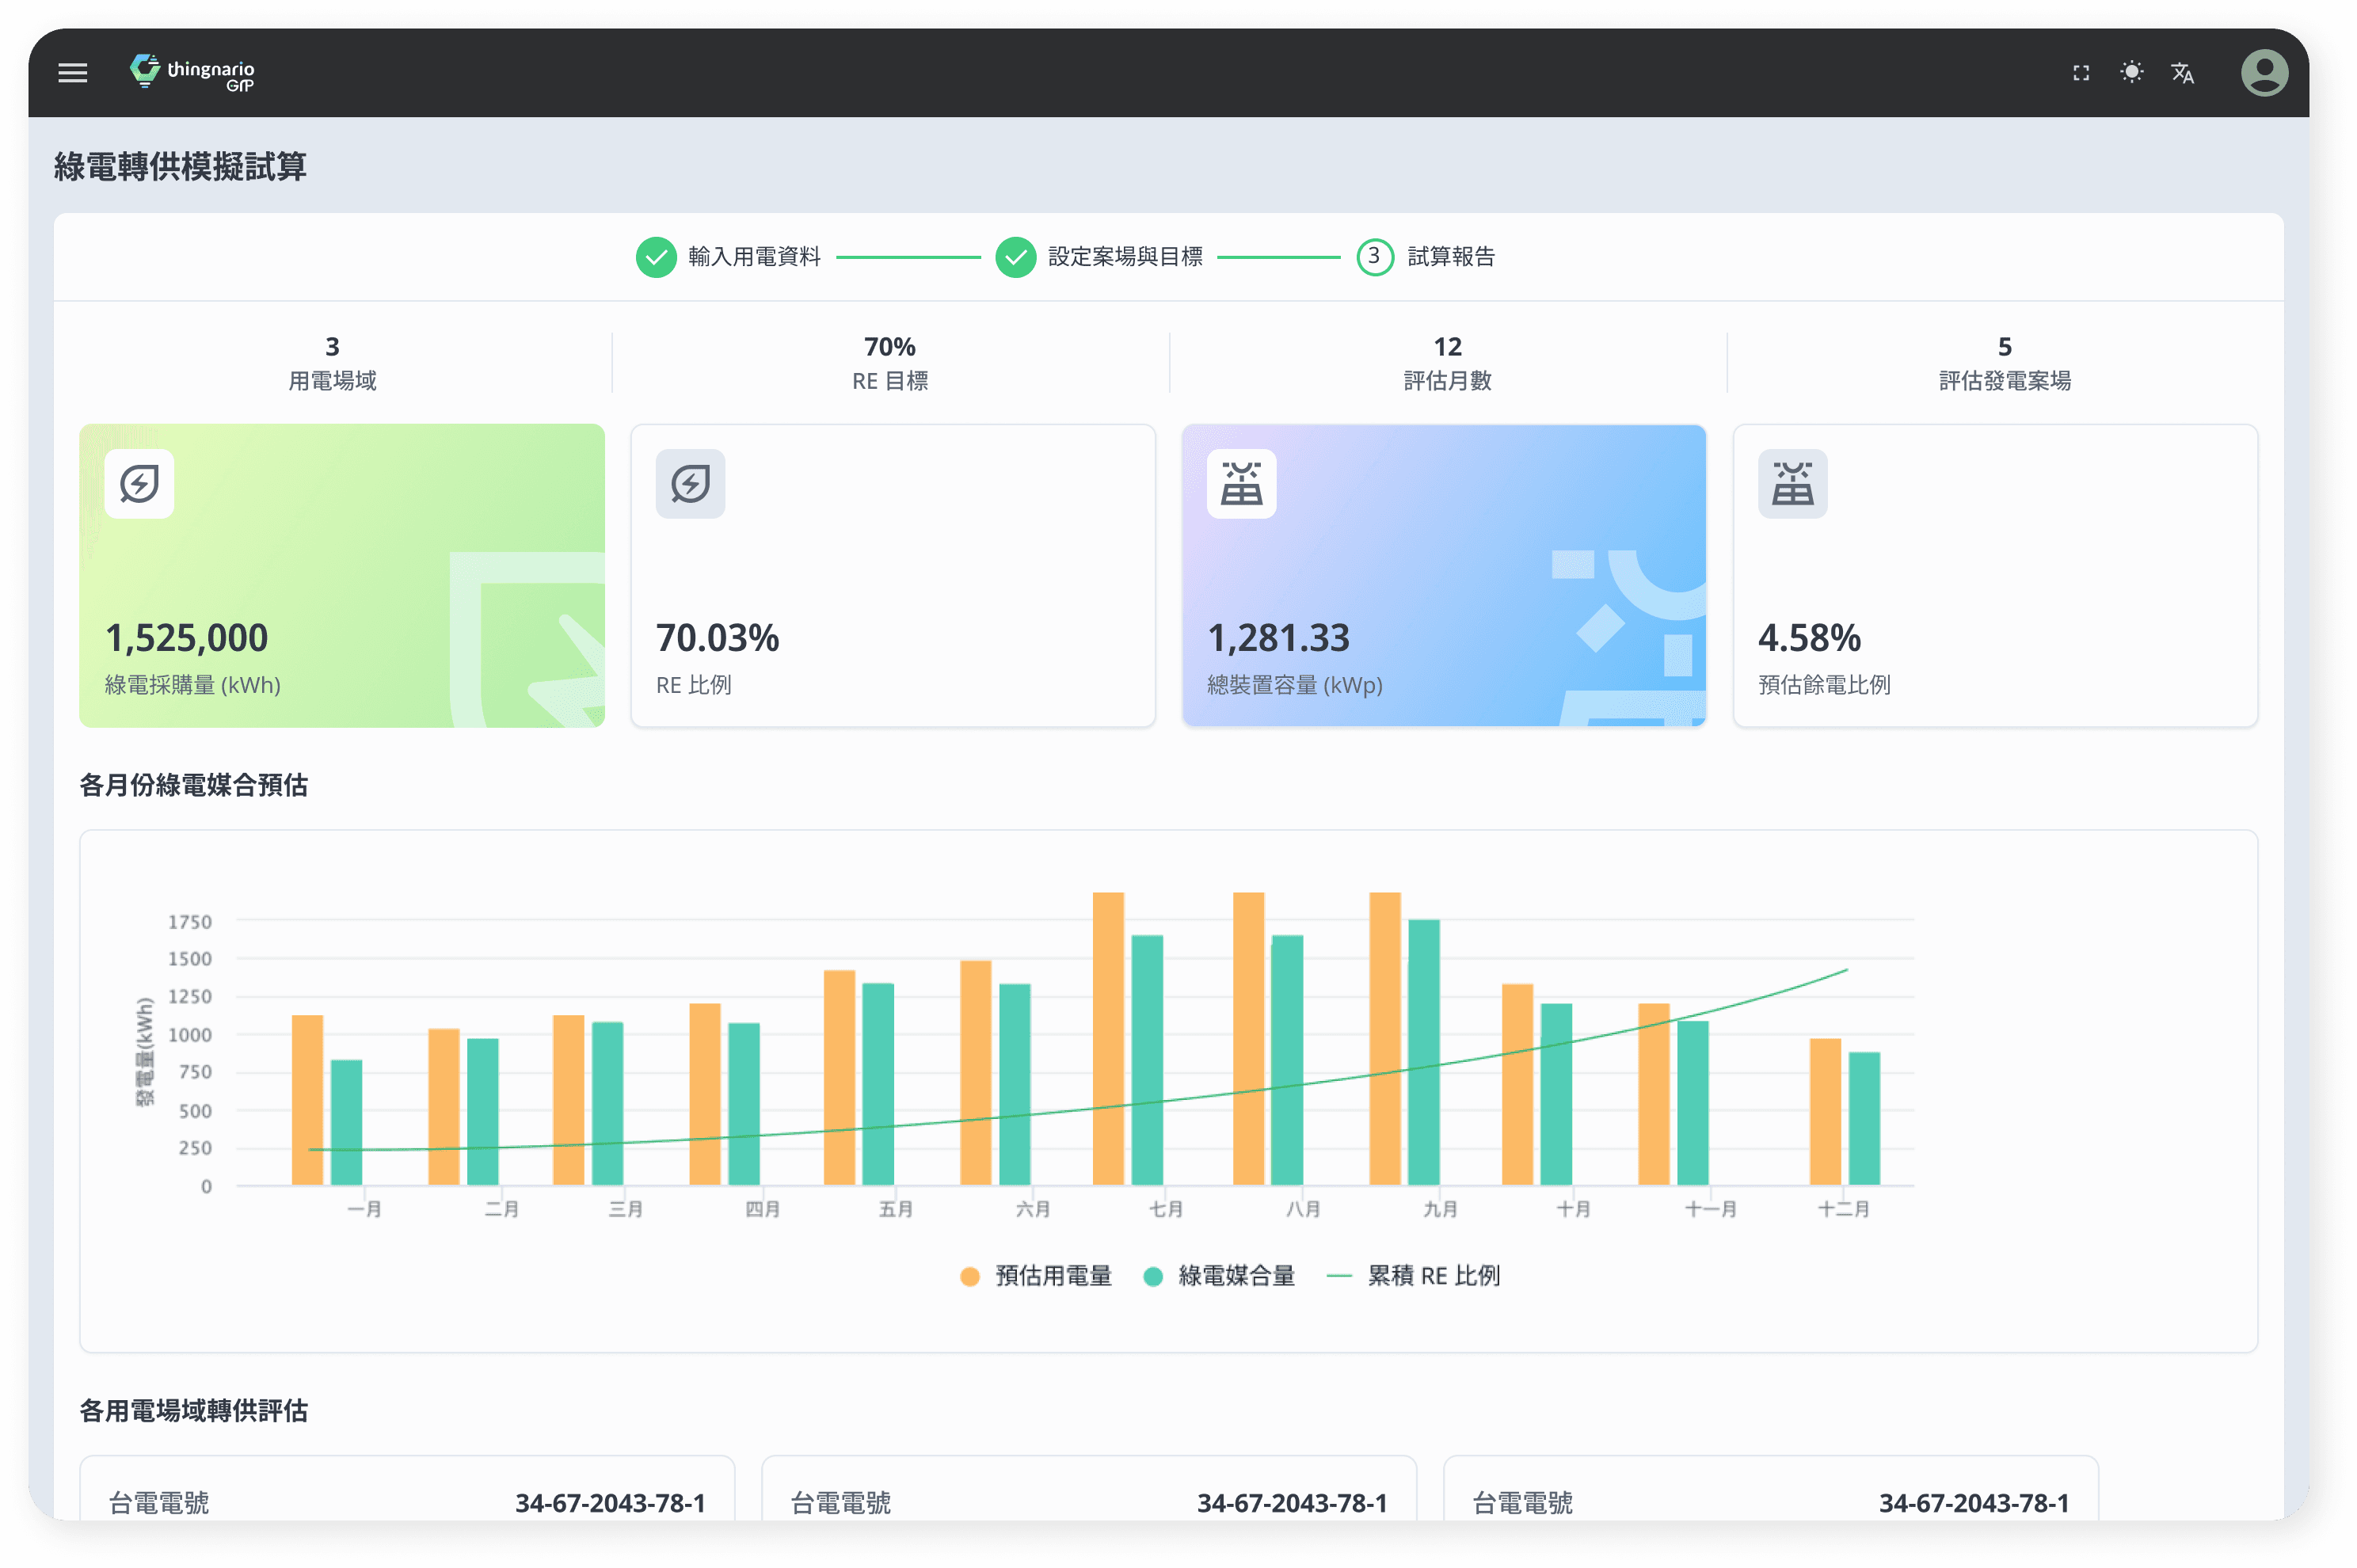Click the RE ratio leaf icon
This screenshot has width=2357, height=1568.
690,484
